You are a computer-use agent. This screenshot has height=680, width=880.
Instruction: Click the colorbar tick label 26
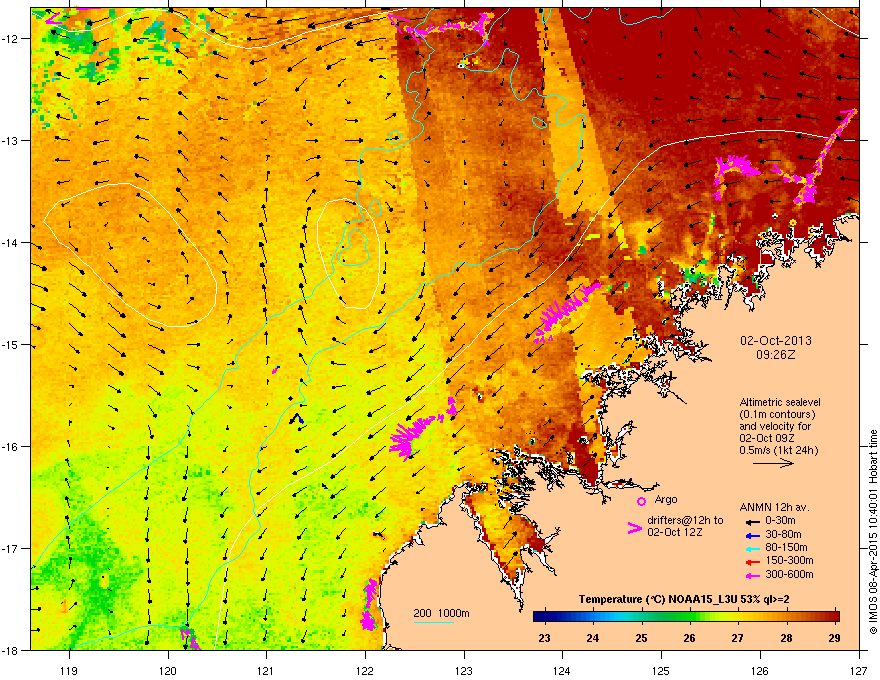click(690, 638)
